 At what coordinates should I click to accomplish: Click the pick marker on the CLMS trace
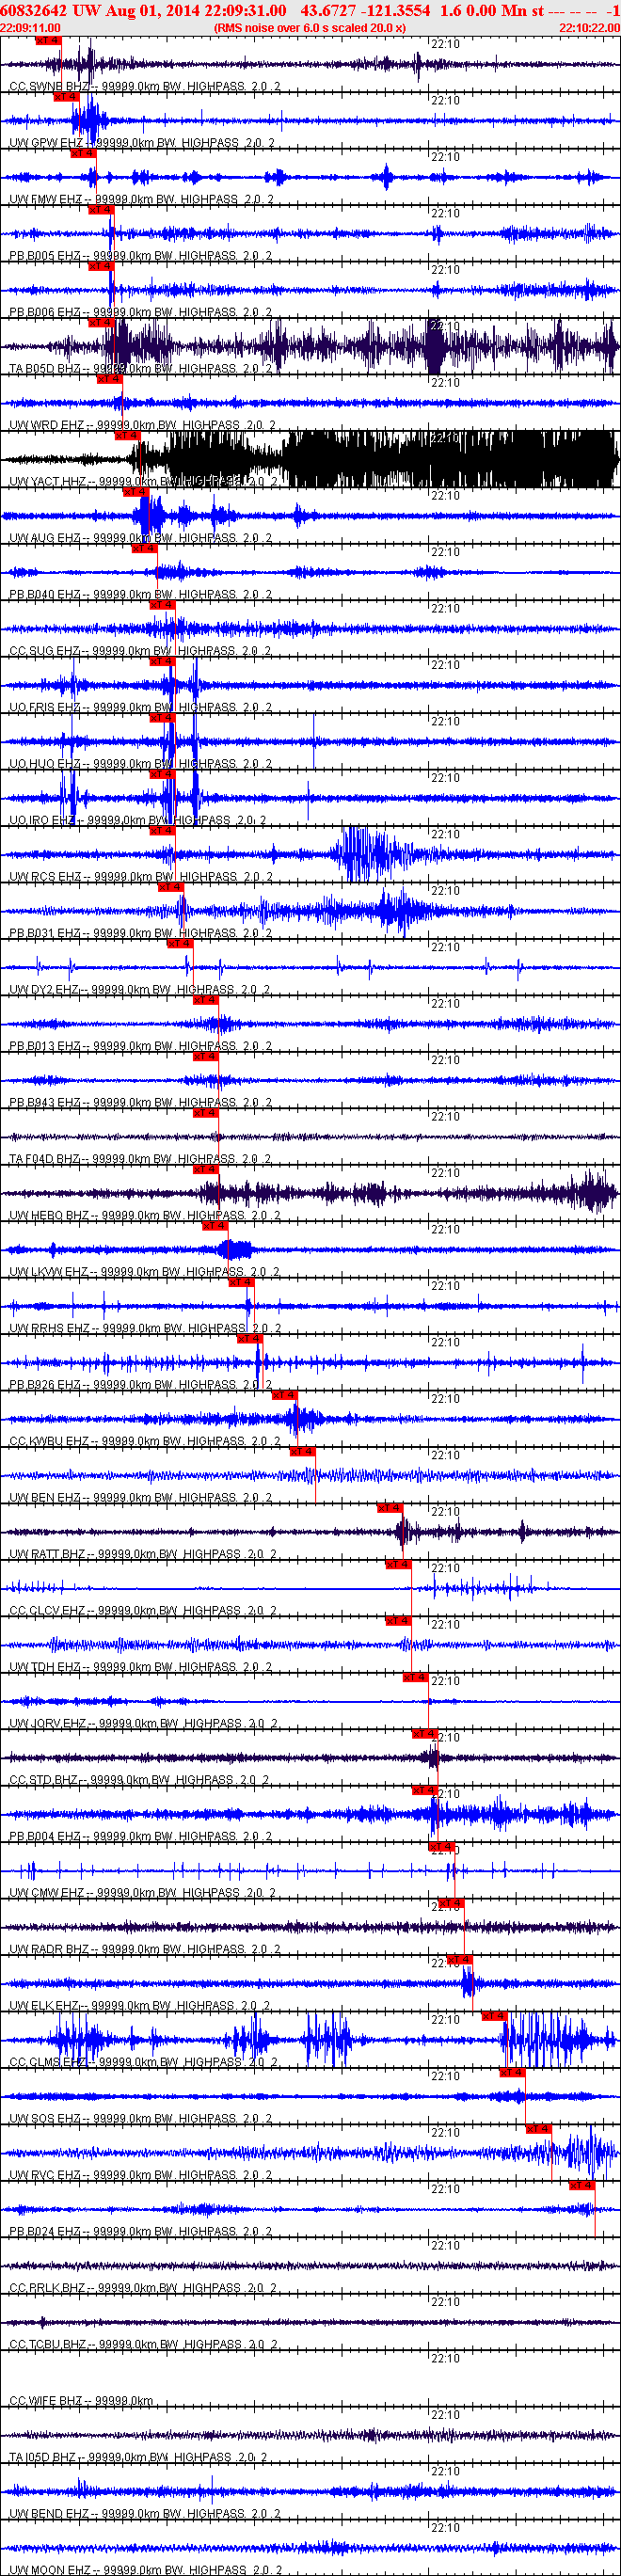[494, 2016]
